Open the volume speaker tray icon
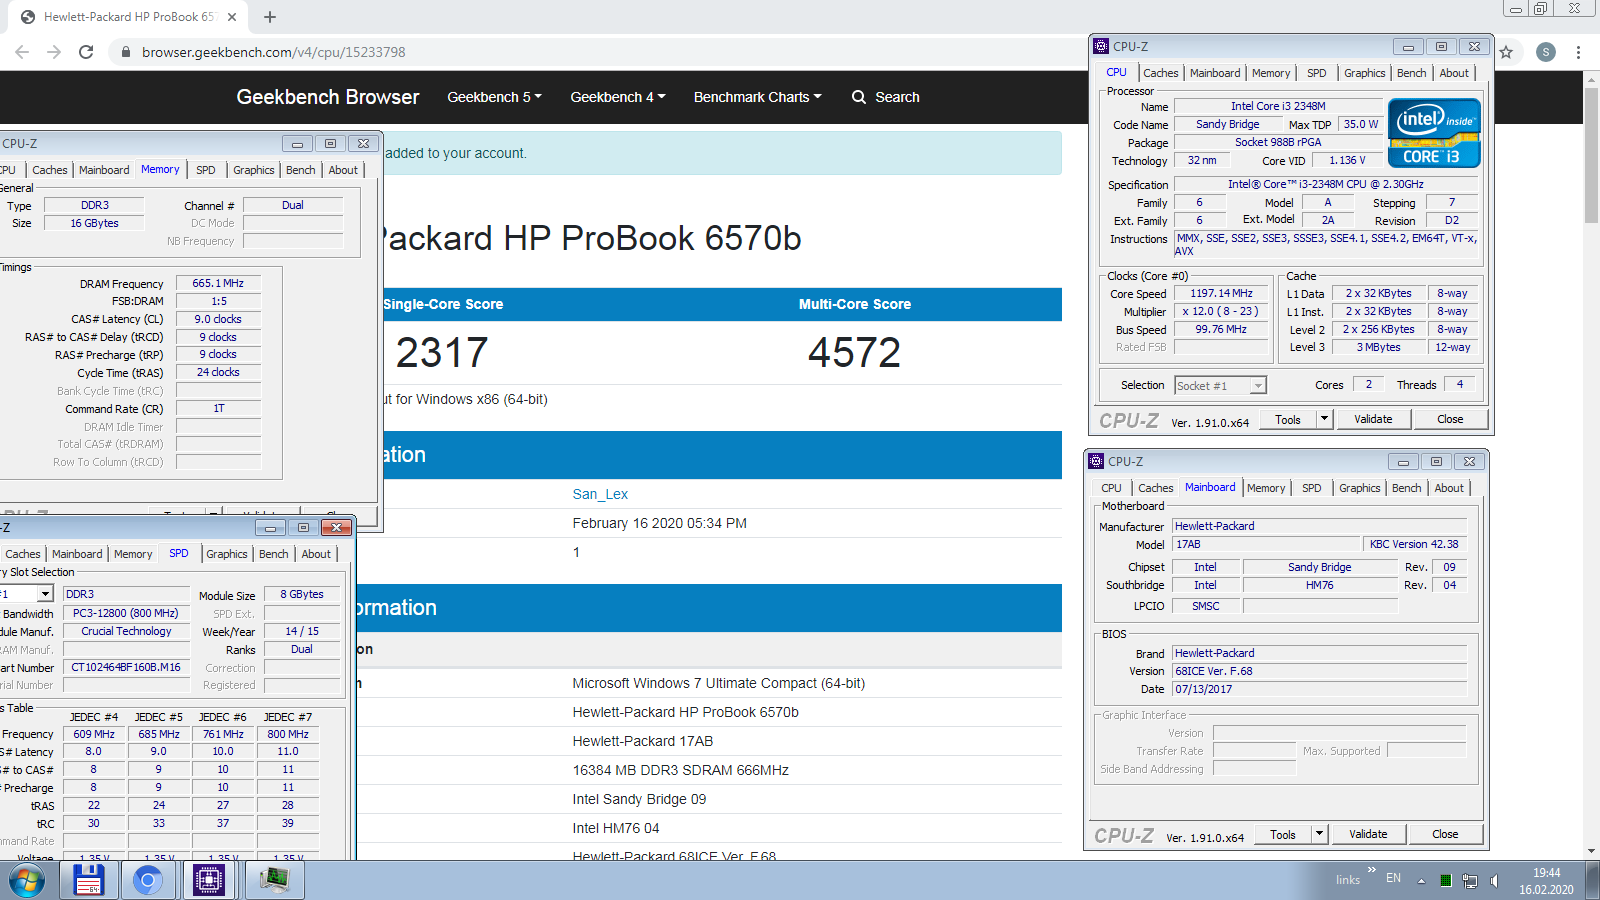 [x=1494, y=881]
